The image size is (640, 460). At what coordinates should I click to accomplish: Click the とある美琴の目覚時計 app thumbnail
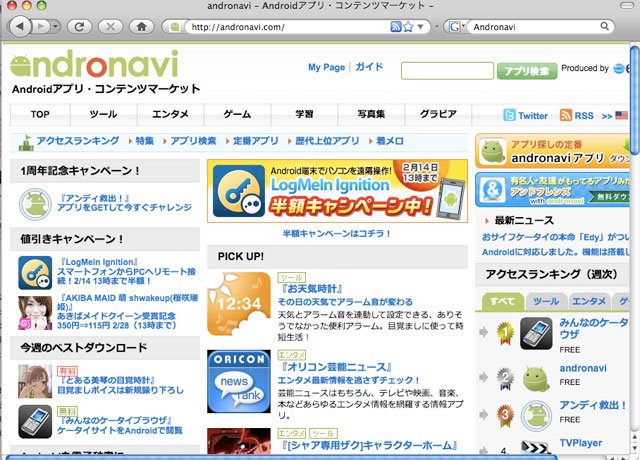pos(35,382)
